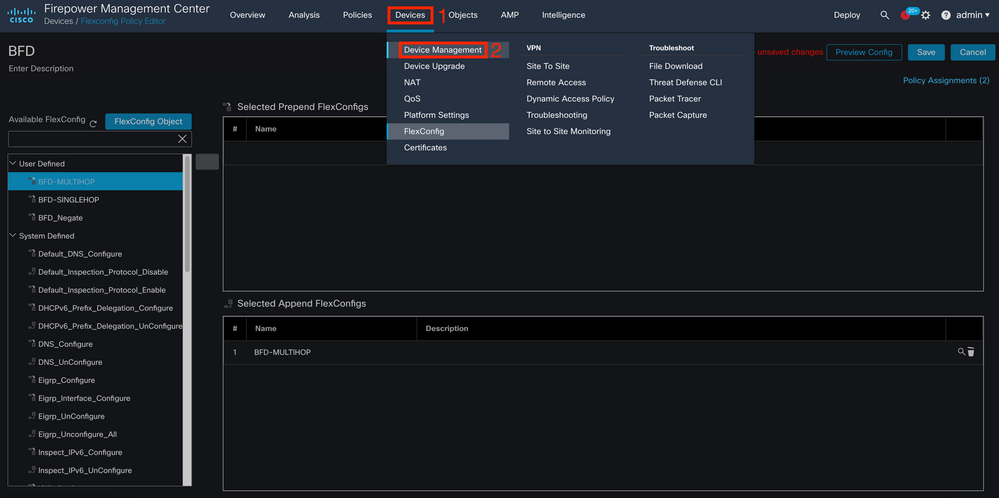Viewport: 999px width, 498px height.
Task: Collapse the System Defined group
Action: [x=13, y=236]
